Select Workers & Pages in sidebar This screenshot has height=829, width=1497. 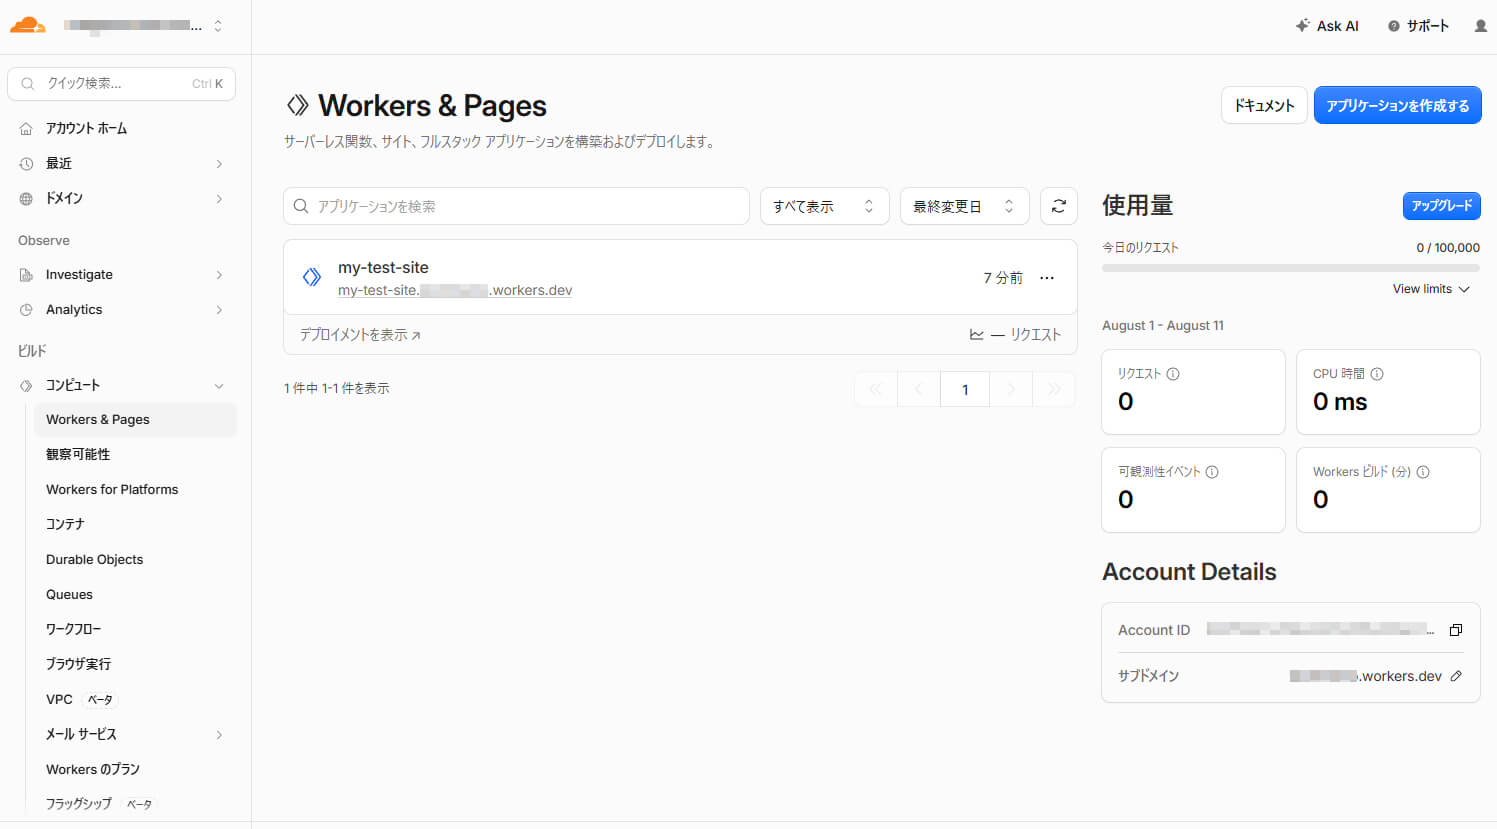click(135, 420)
